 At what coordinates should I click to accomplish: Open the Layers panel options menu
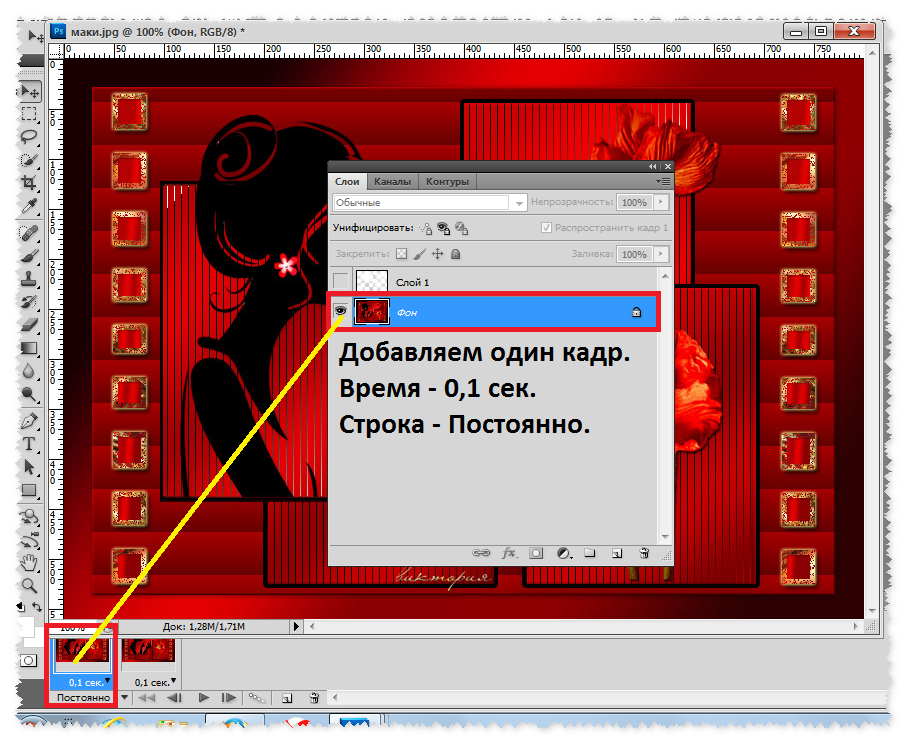click(664, 181)
